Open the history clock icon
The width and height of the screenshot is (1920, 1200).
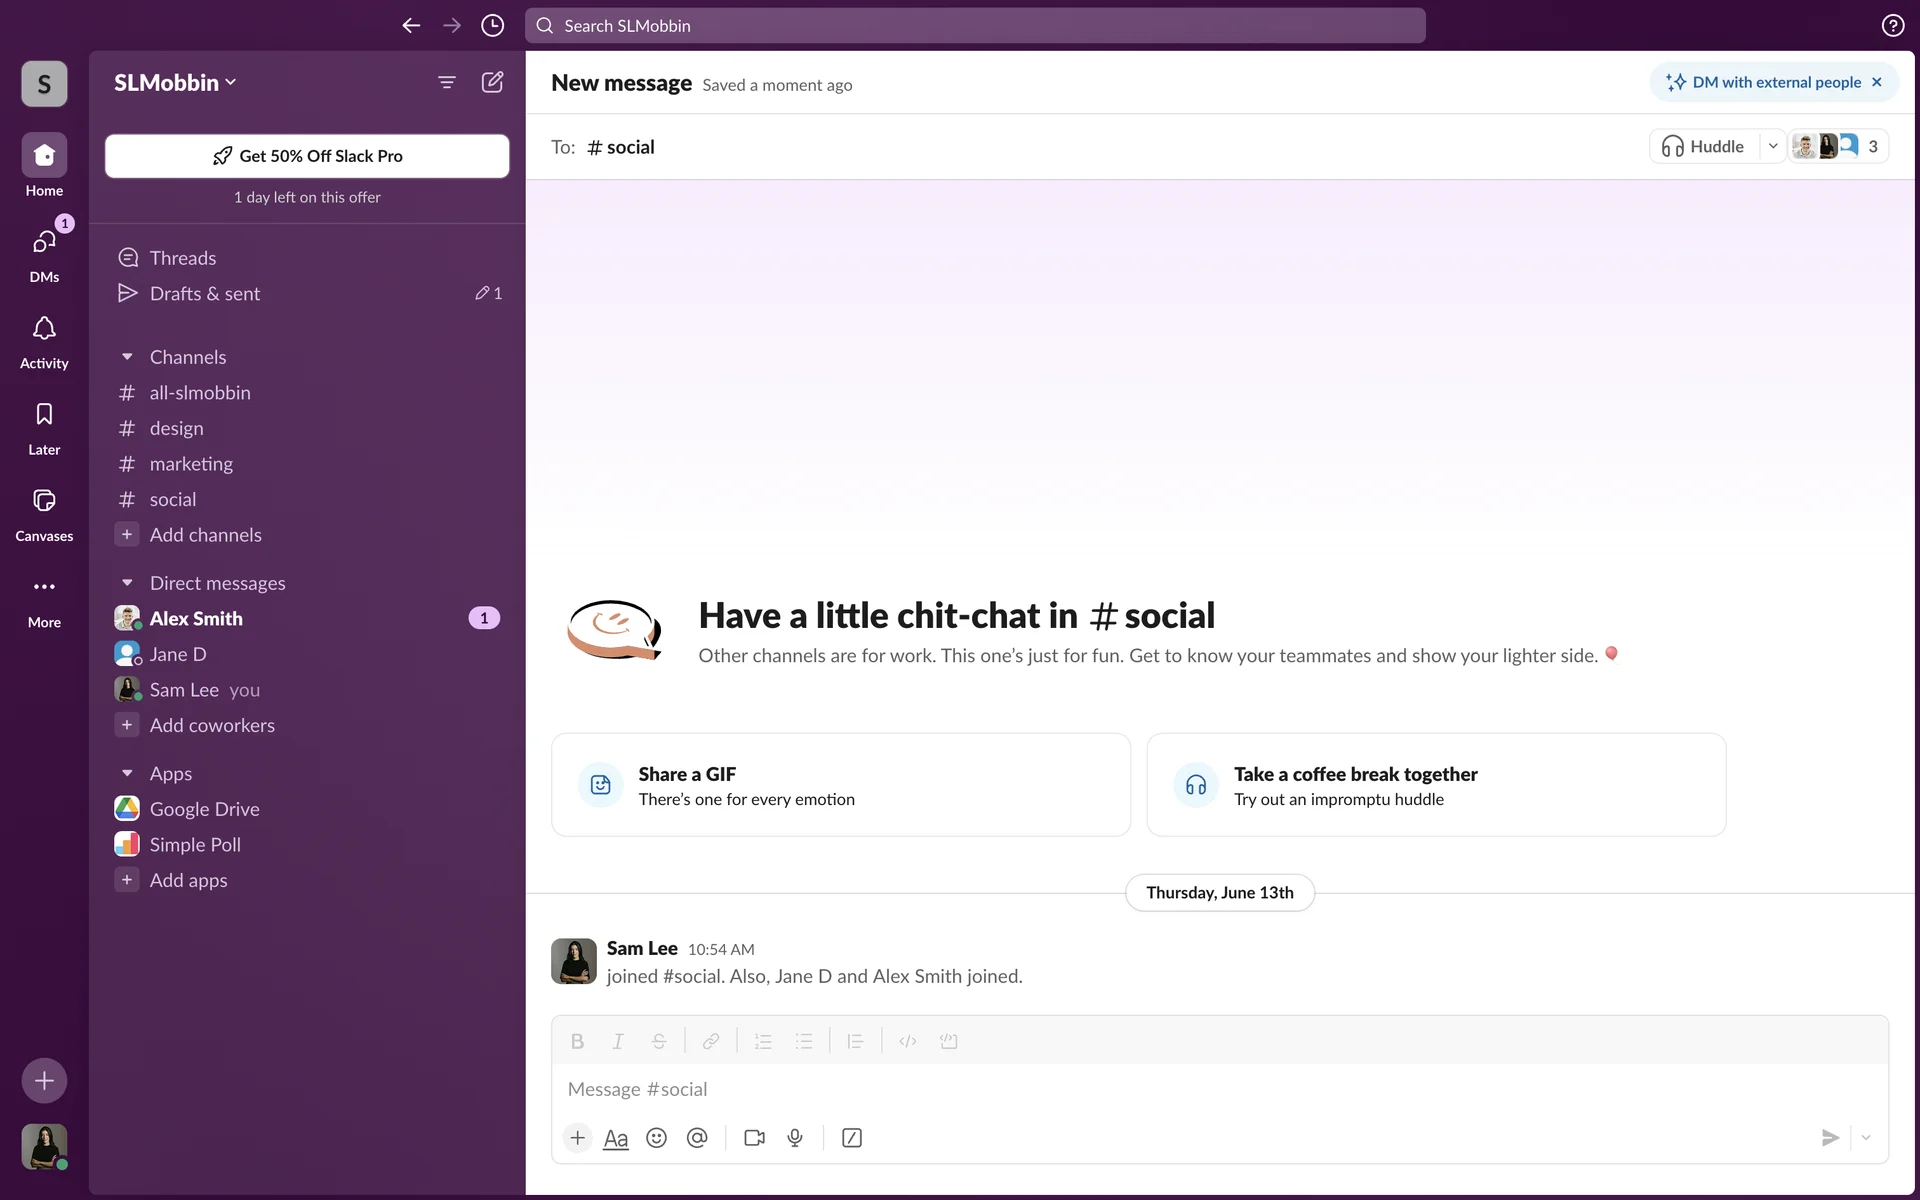[492, 26]
